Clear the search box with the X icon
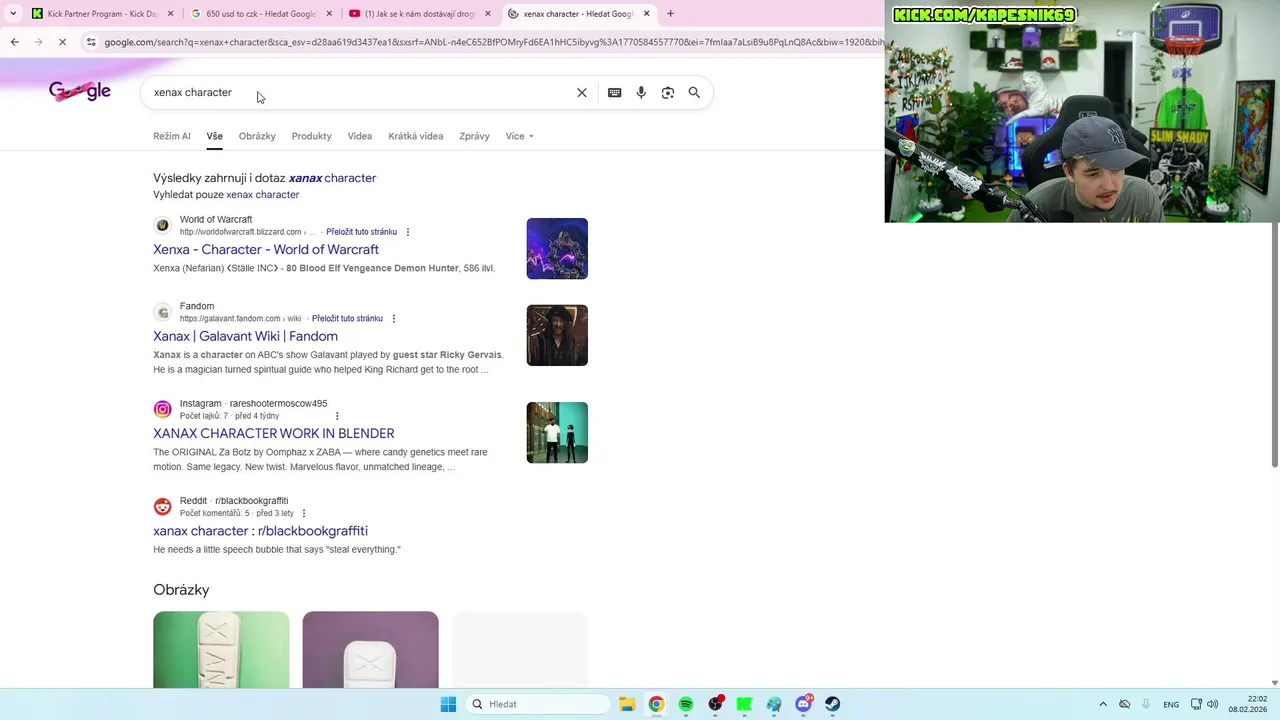The height and width of the screenshot is (720, 1280). coord(582,92)
